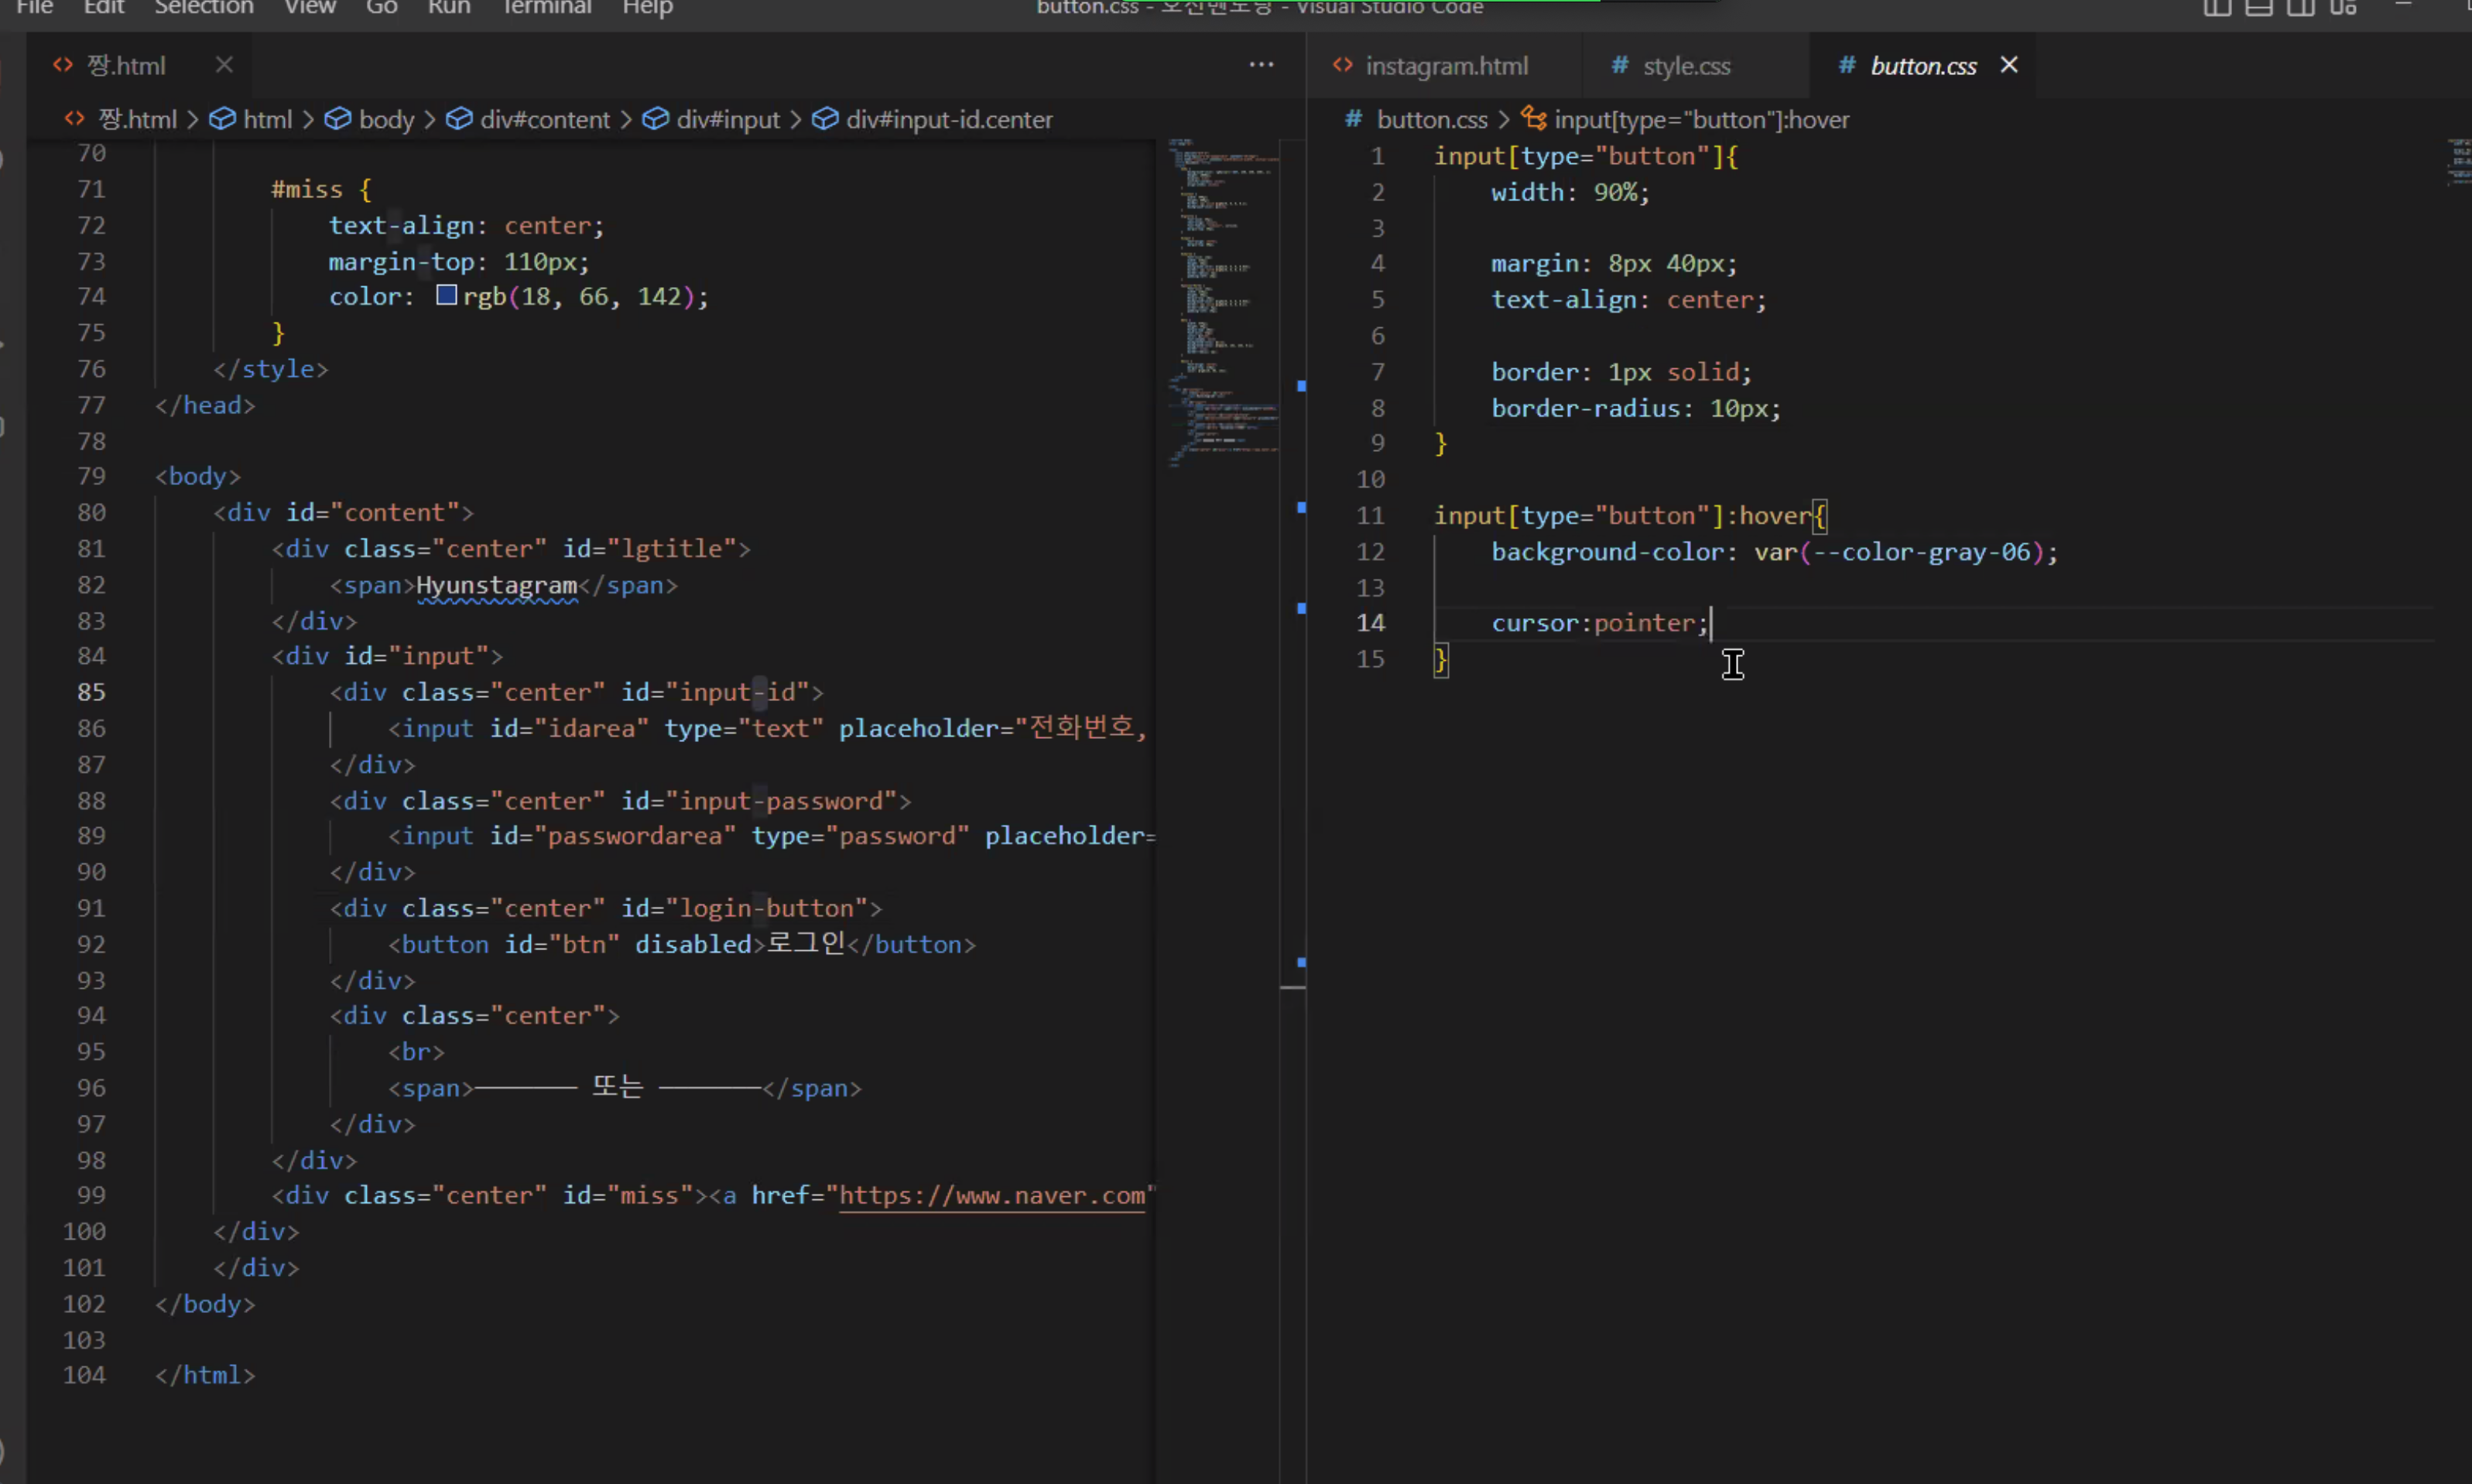The height and width of the screenshot is (1484, 2472).
Task: Click the cube icon before body breadcrumb
Action: pos(338,119)
